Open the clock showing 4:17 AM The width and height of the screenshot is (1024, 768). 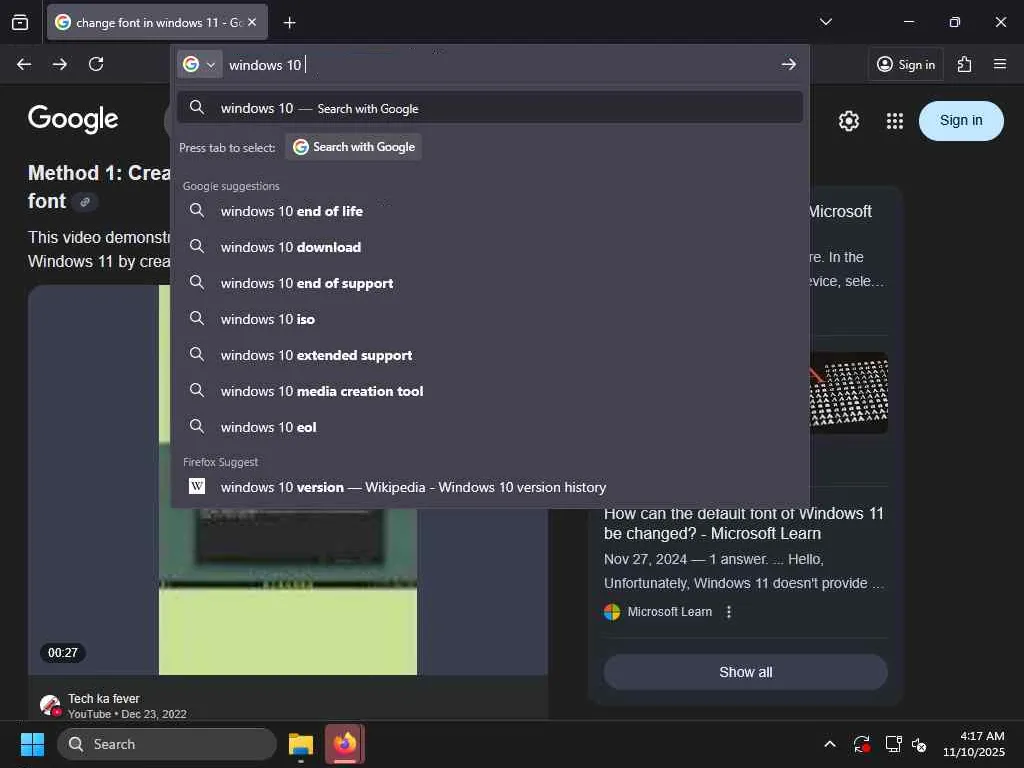pyautogui.click(x=973, y=744)
